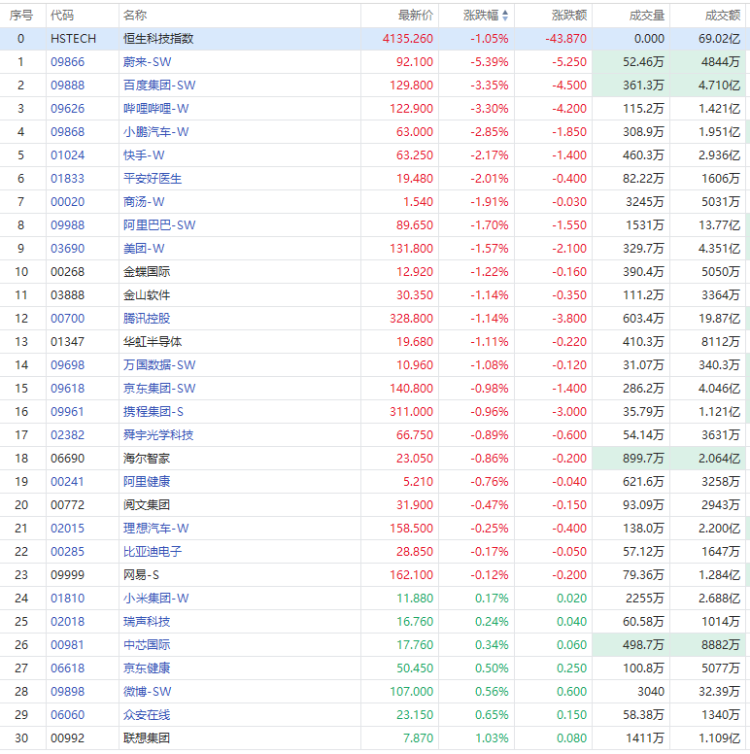This screenshot has height=754, width=750.
Task: Open stock link 携程集团-S
Action: (153, 412)
